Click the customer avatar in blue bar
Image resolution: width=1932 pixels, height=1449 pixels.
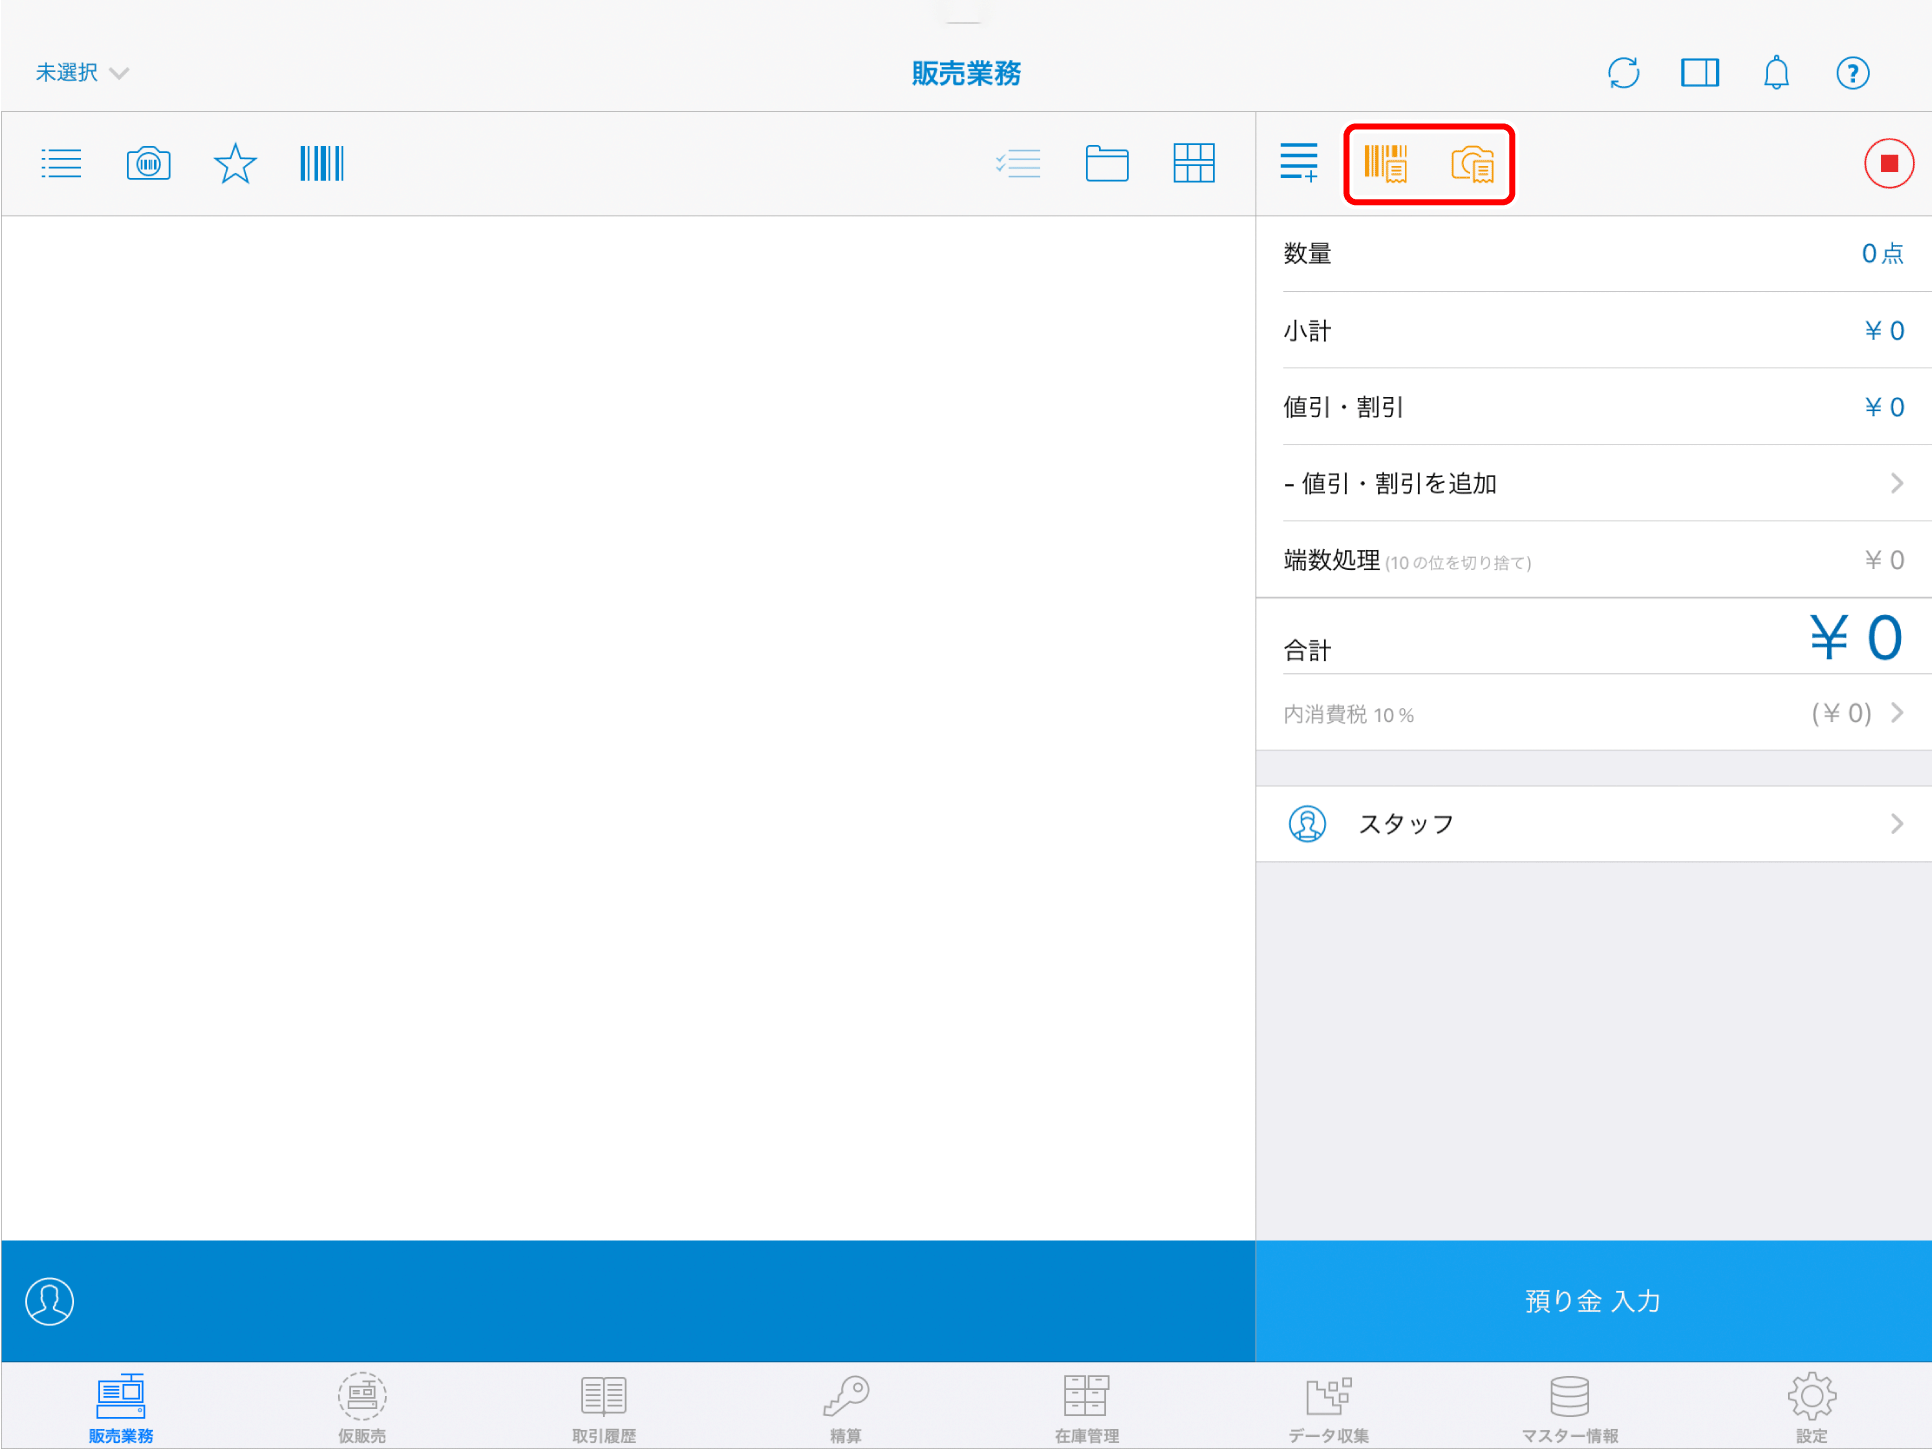[49, 1301]
